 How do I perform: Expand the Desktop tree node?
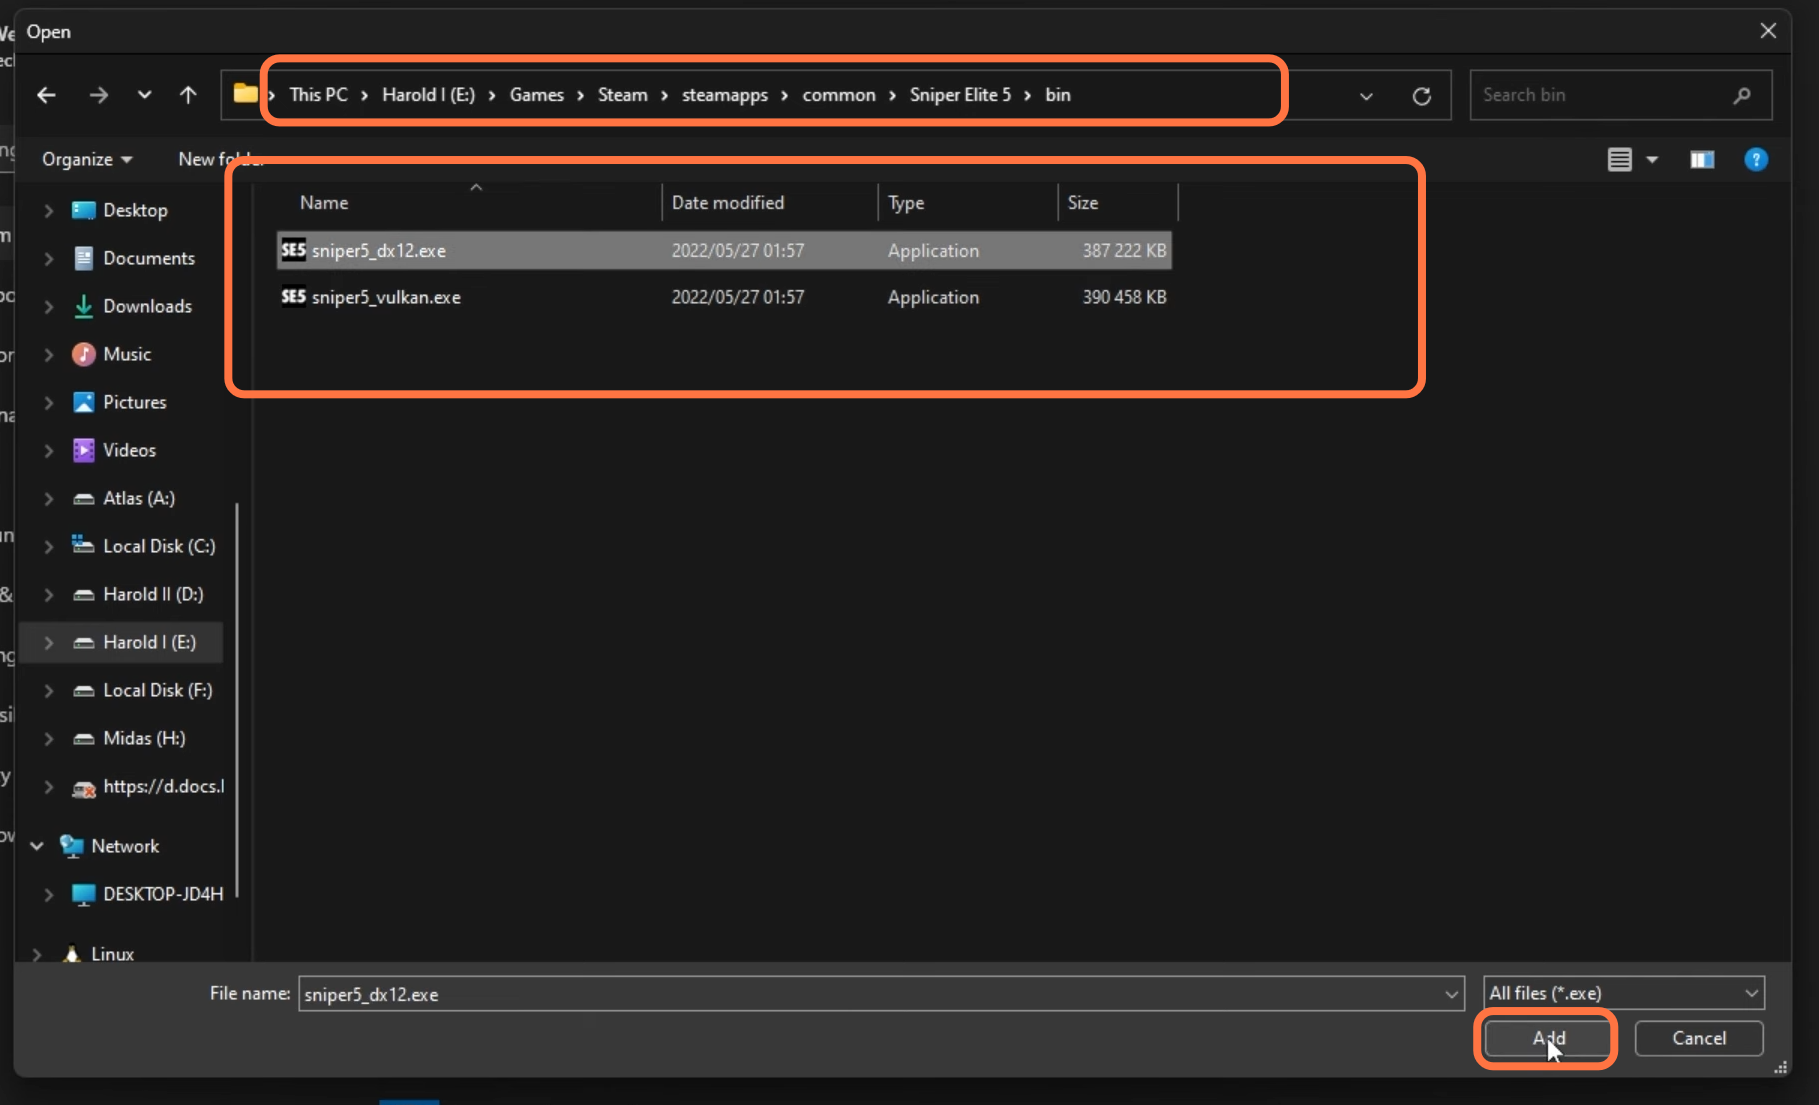click(48, 210)
